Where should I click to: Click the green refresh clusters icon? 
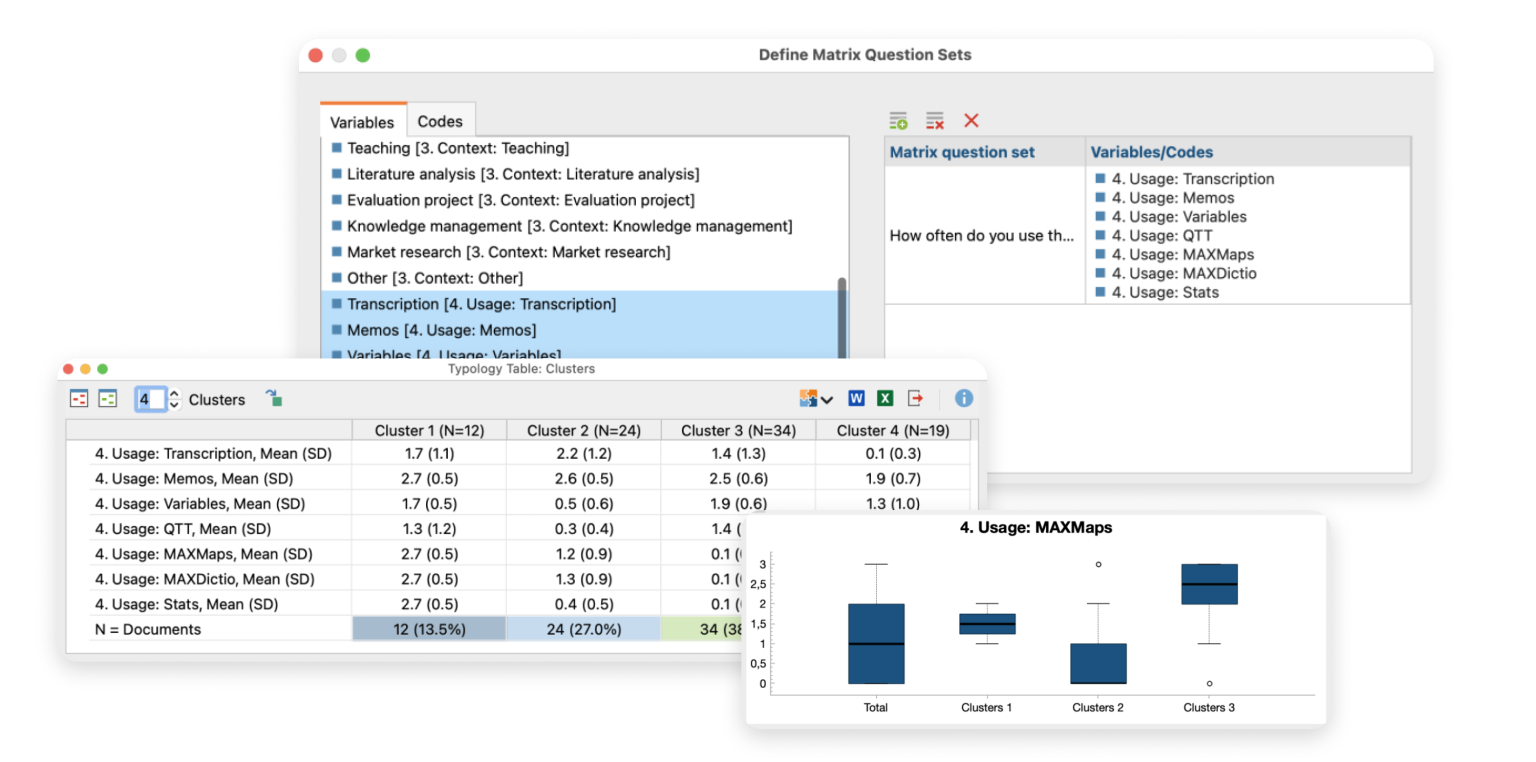click(274, 399)
